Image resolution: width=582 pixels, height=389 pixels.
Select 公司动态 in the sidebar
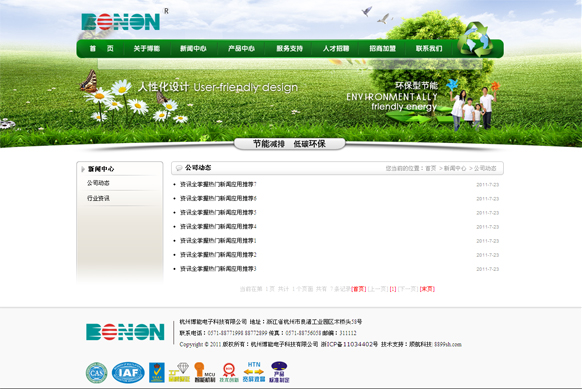[x=98, y=183]
